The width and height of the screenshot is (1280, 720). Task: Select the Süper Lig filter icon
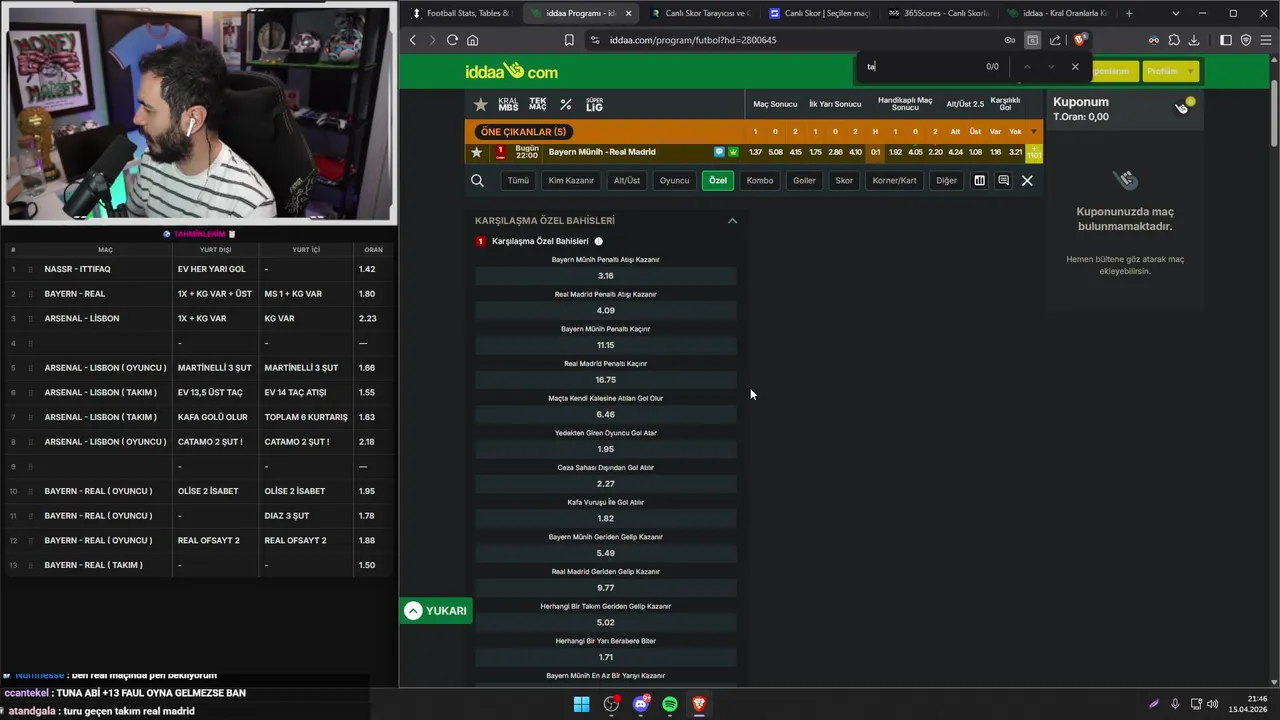[594, 104]
